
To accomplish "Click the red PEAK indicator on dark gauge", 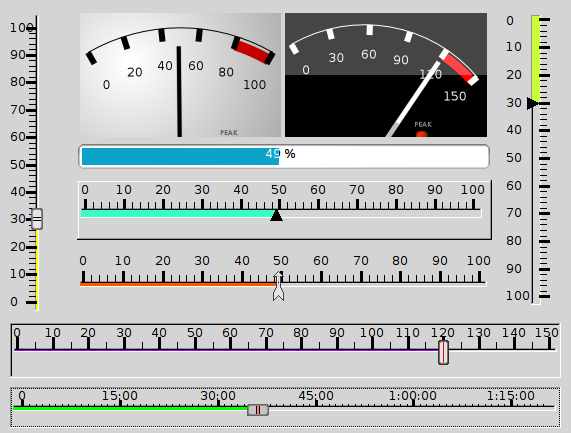I will (x=422, y=134).
